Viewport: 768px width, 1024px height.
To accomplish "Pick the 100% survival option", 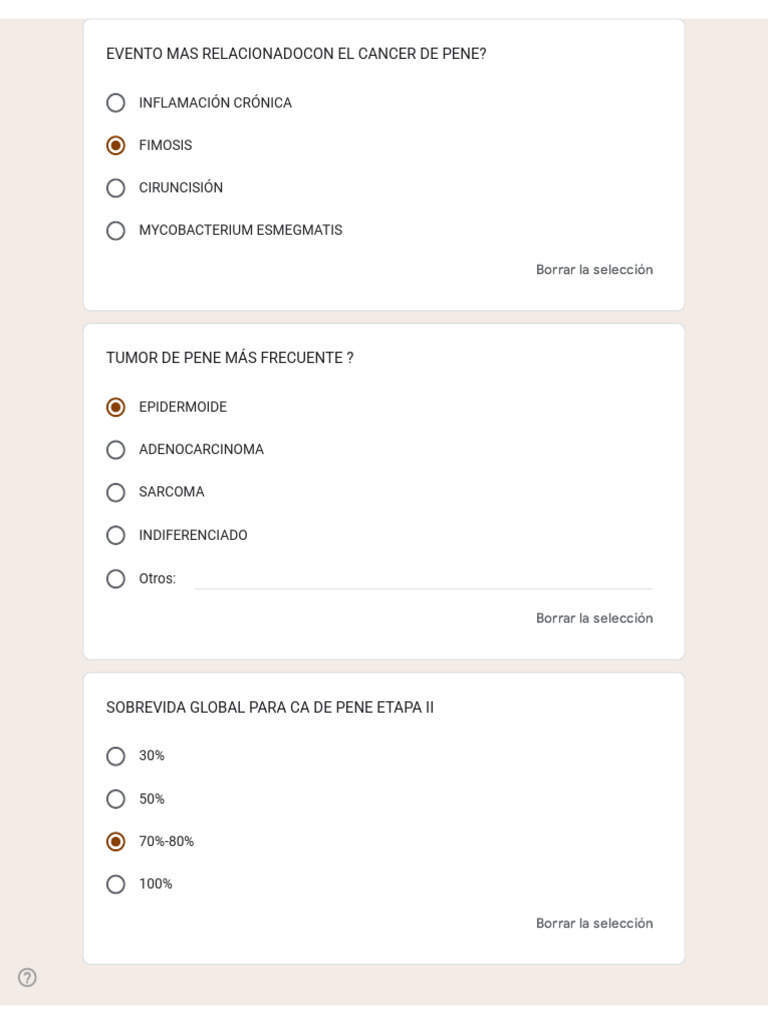I will point(116,884).
